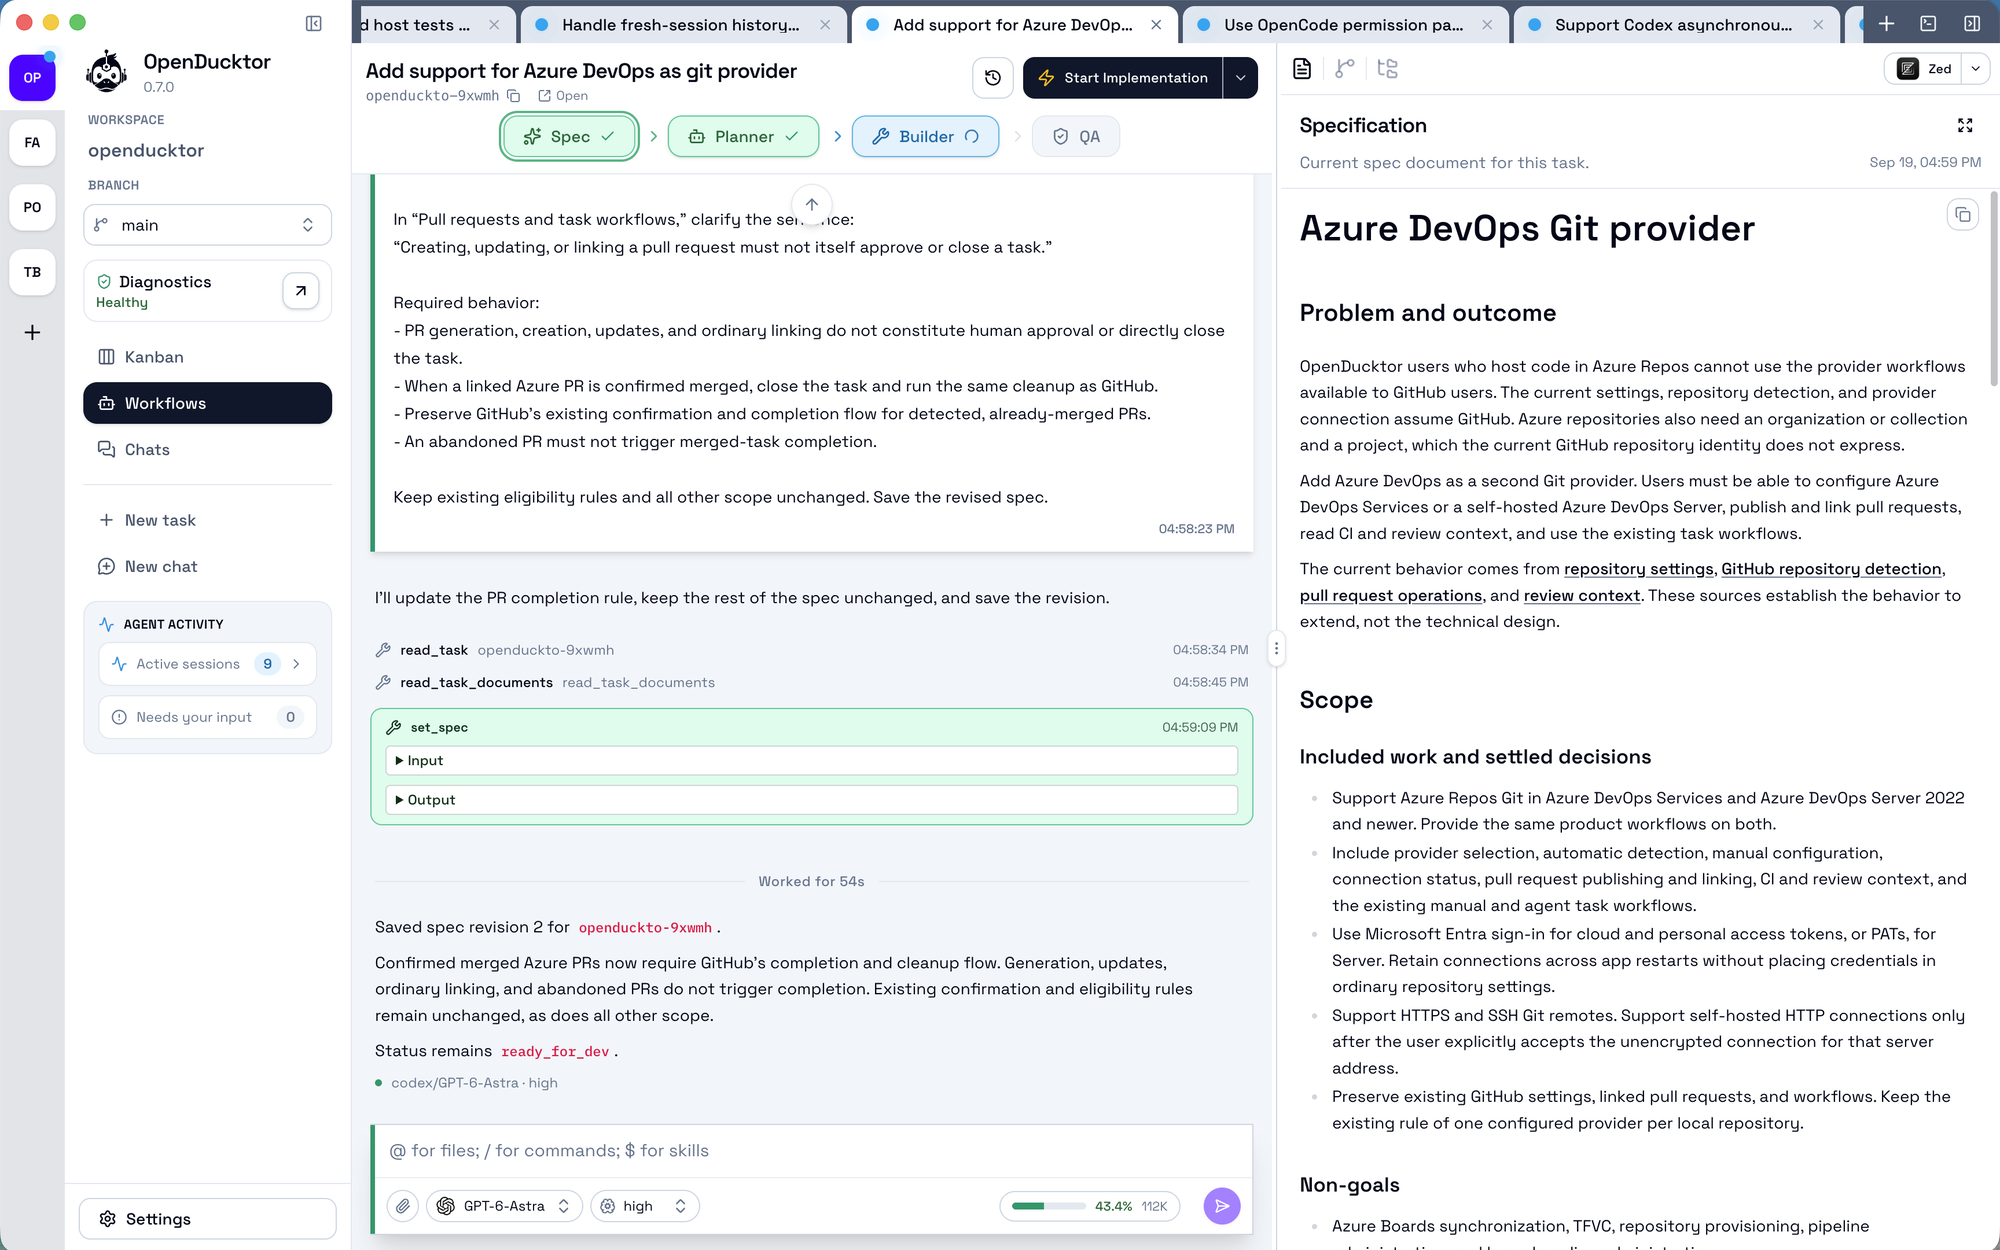Jump up with the arrow button in chat
Image resolution: width=2000 pixels, height=1250 pixels.
point(812,205)
